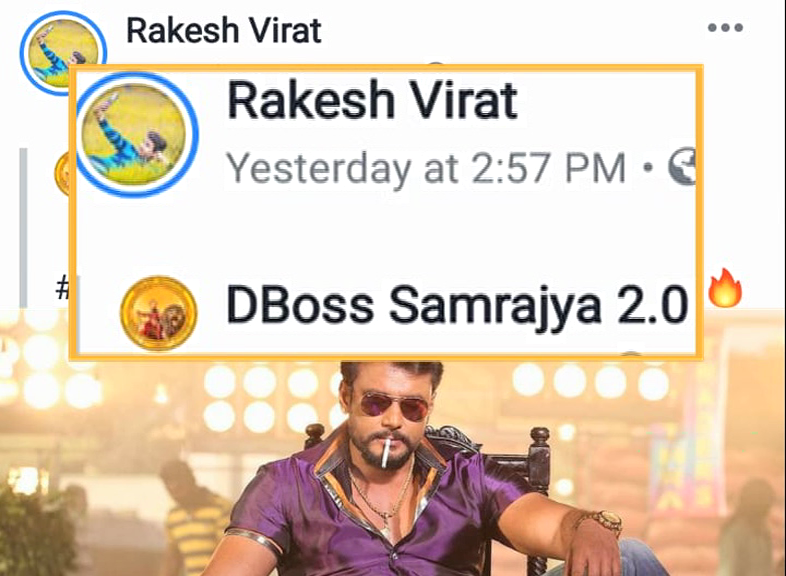The width and height of the screenshot is (786, 576).
Task: Open the large Rakesh Virat avatar in callout
Action: (134, 134)
